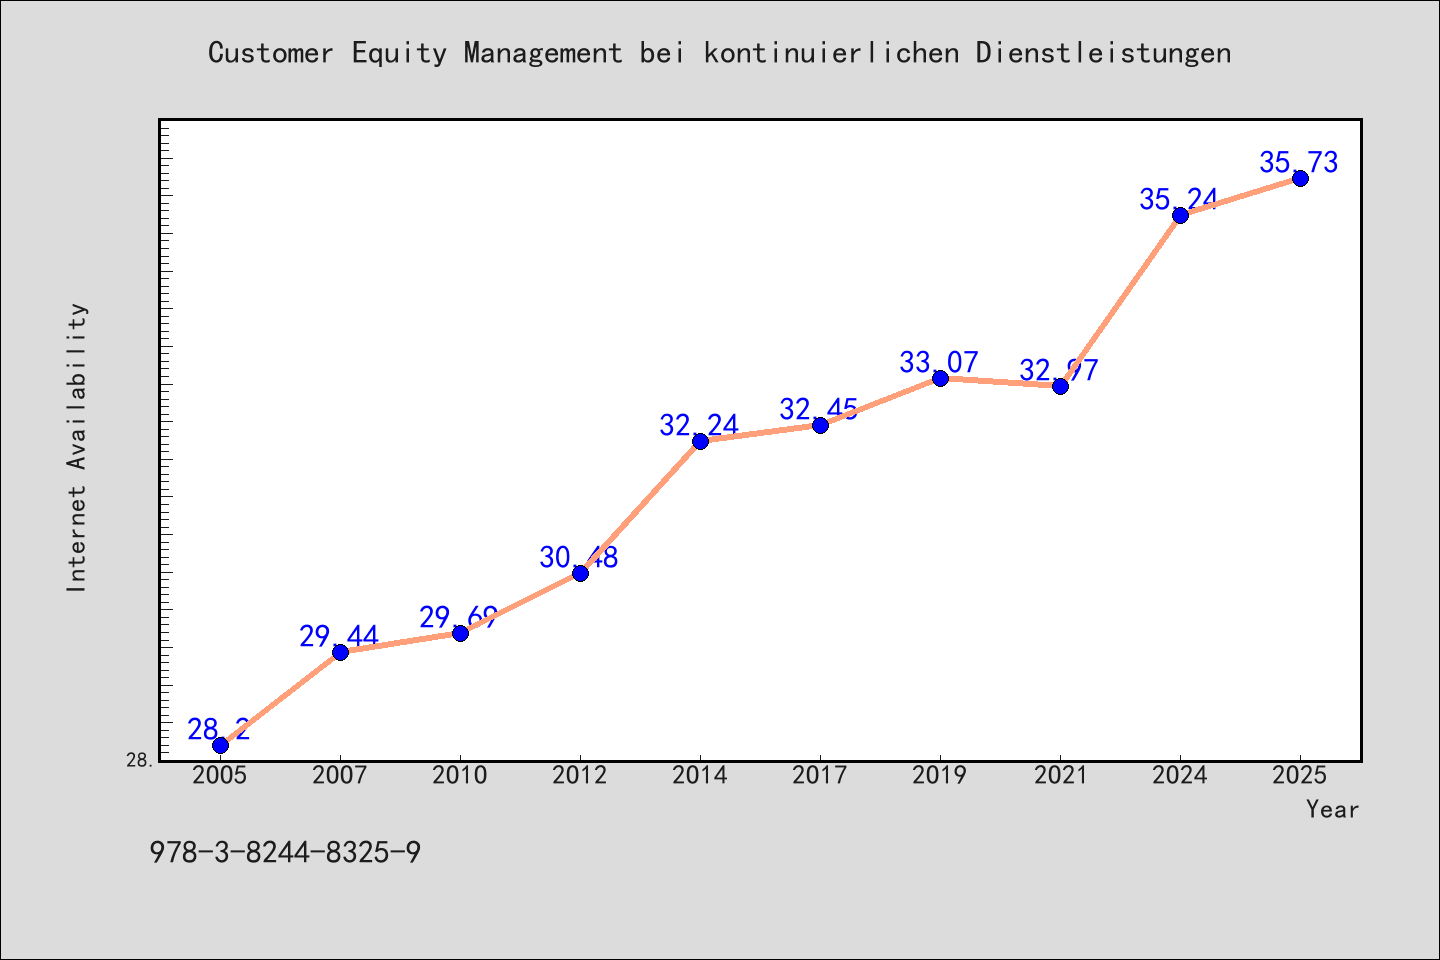Click the 29.44 value label

[339, 636]
